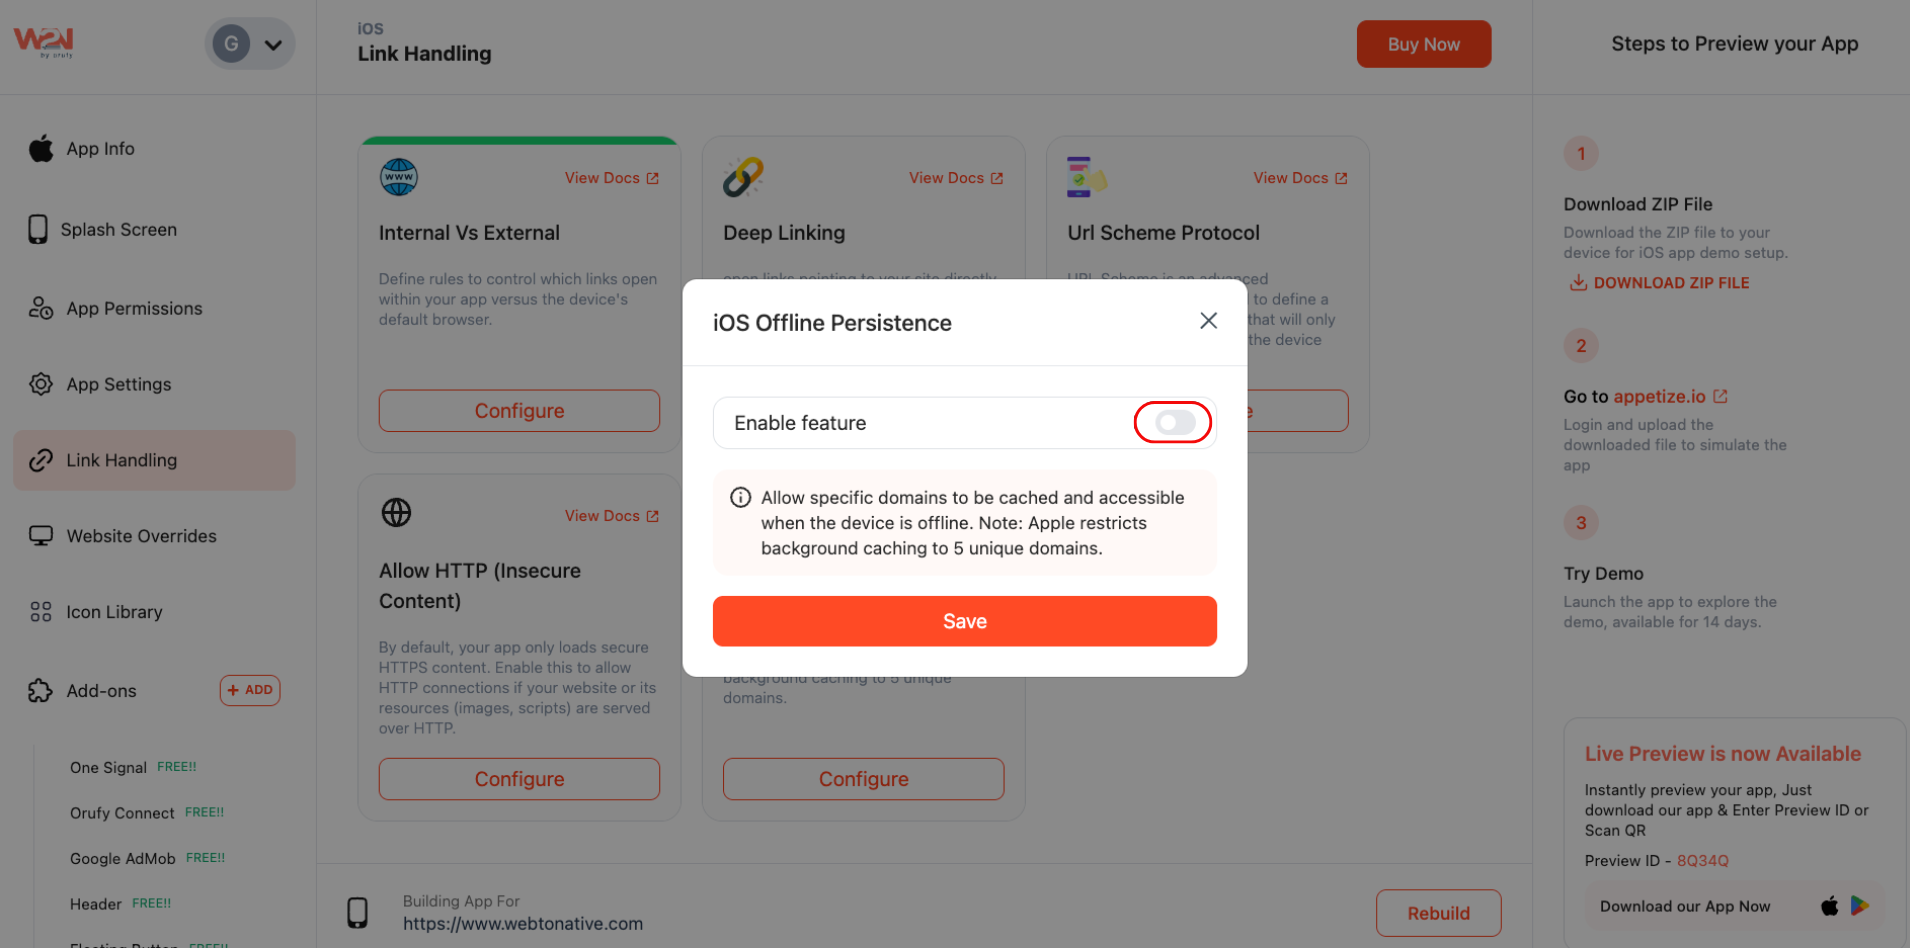Image resolution: width=1910 pixels, height=948 pixels.
Task: Click the Link Handling chain icon
Action: click(41, 460)
